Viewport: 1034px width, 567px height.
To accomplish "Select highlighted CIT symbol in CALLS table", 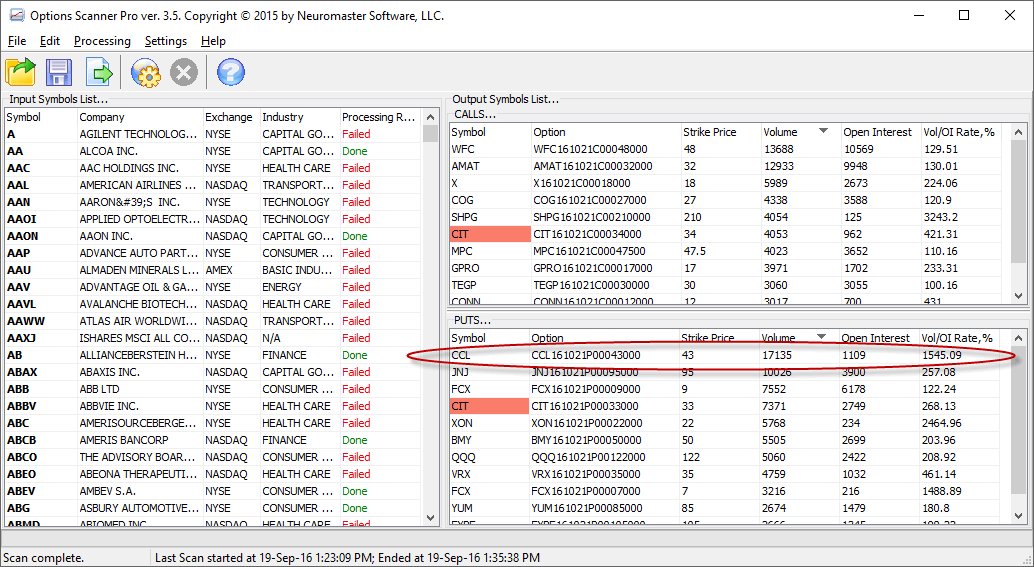I will click(x=490, y=234).
